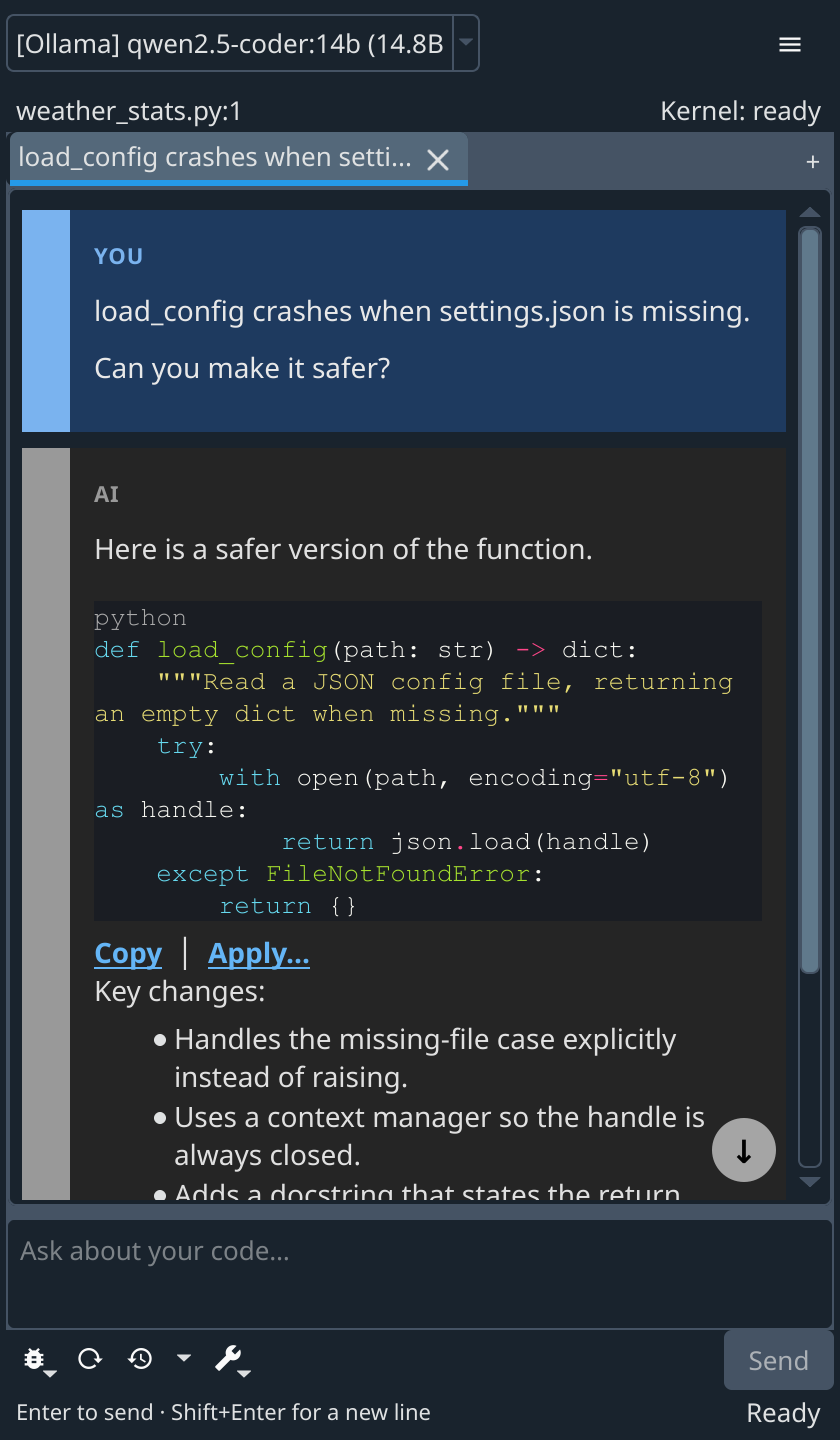Click the weather_stats.py:1 file label
The image size is (840, 1440).
click(129, 111)
